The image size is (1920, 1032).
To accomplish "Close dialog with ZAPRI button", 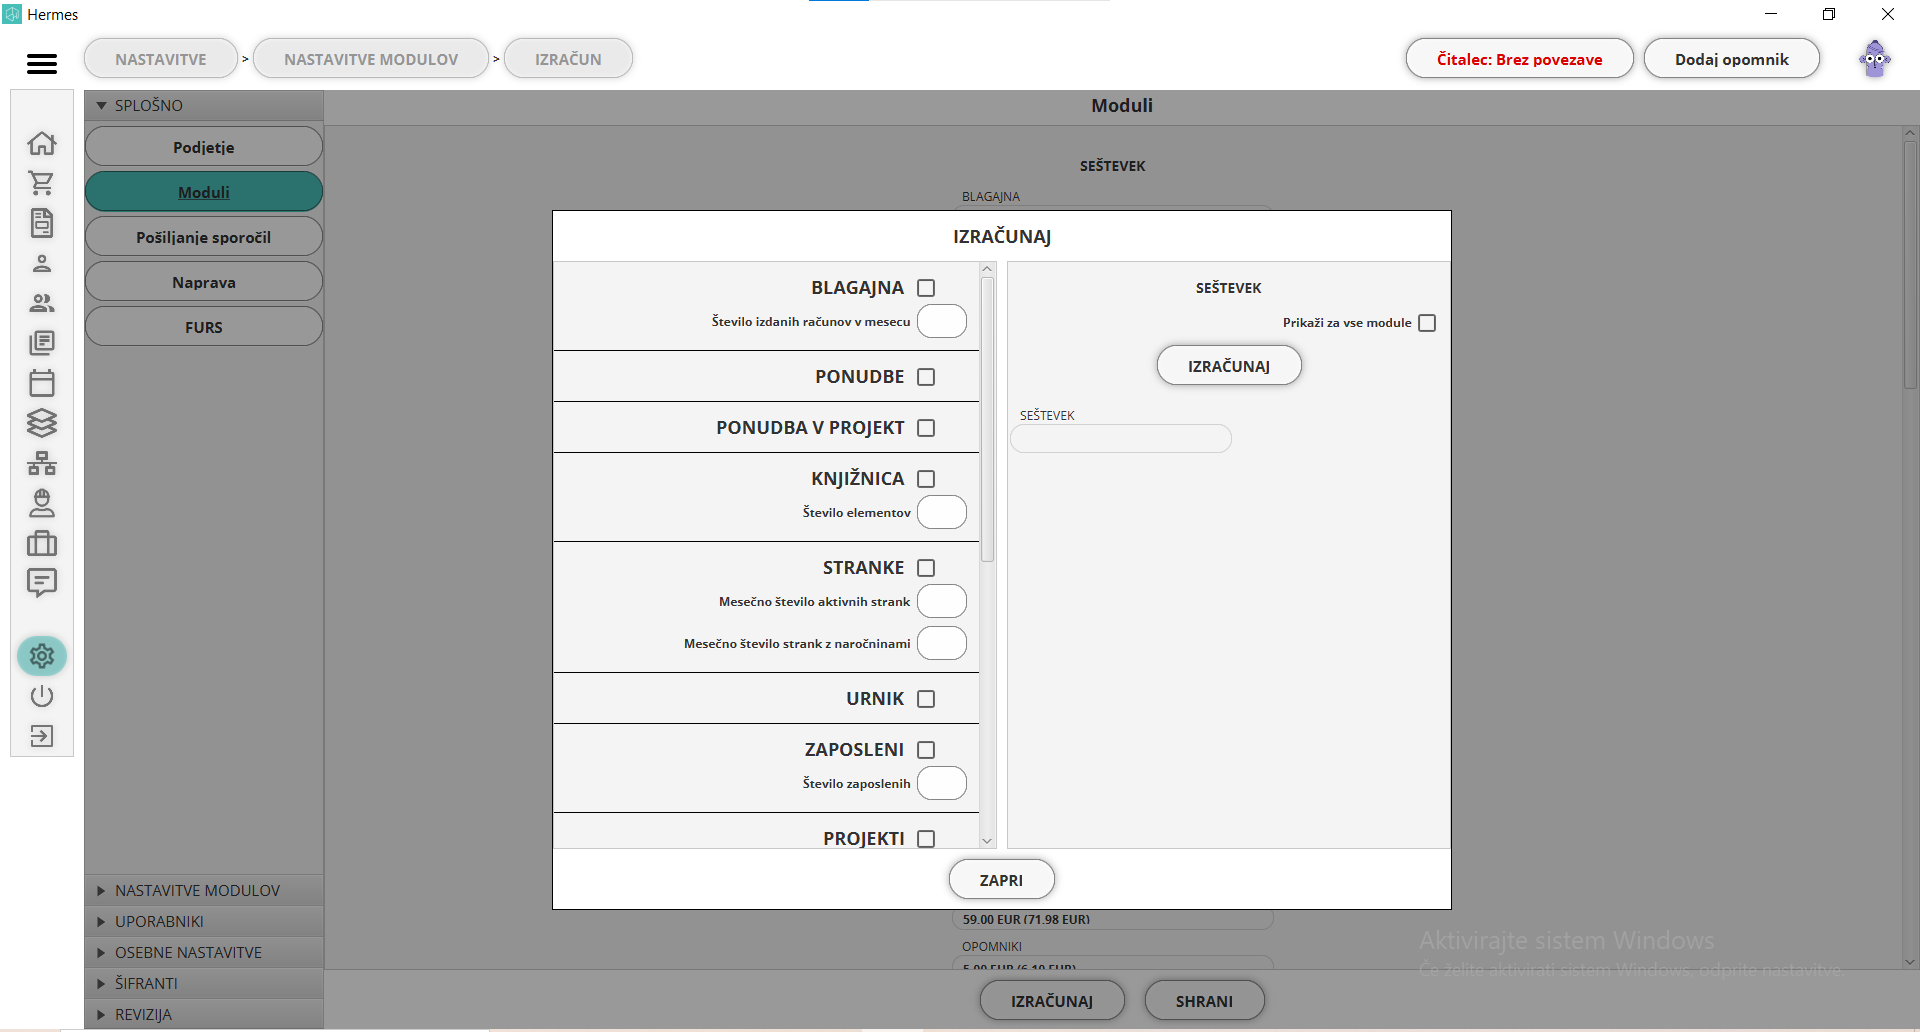I will tap(1001, 880).
